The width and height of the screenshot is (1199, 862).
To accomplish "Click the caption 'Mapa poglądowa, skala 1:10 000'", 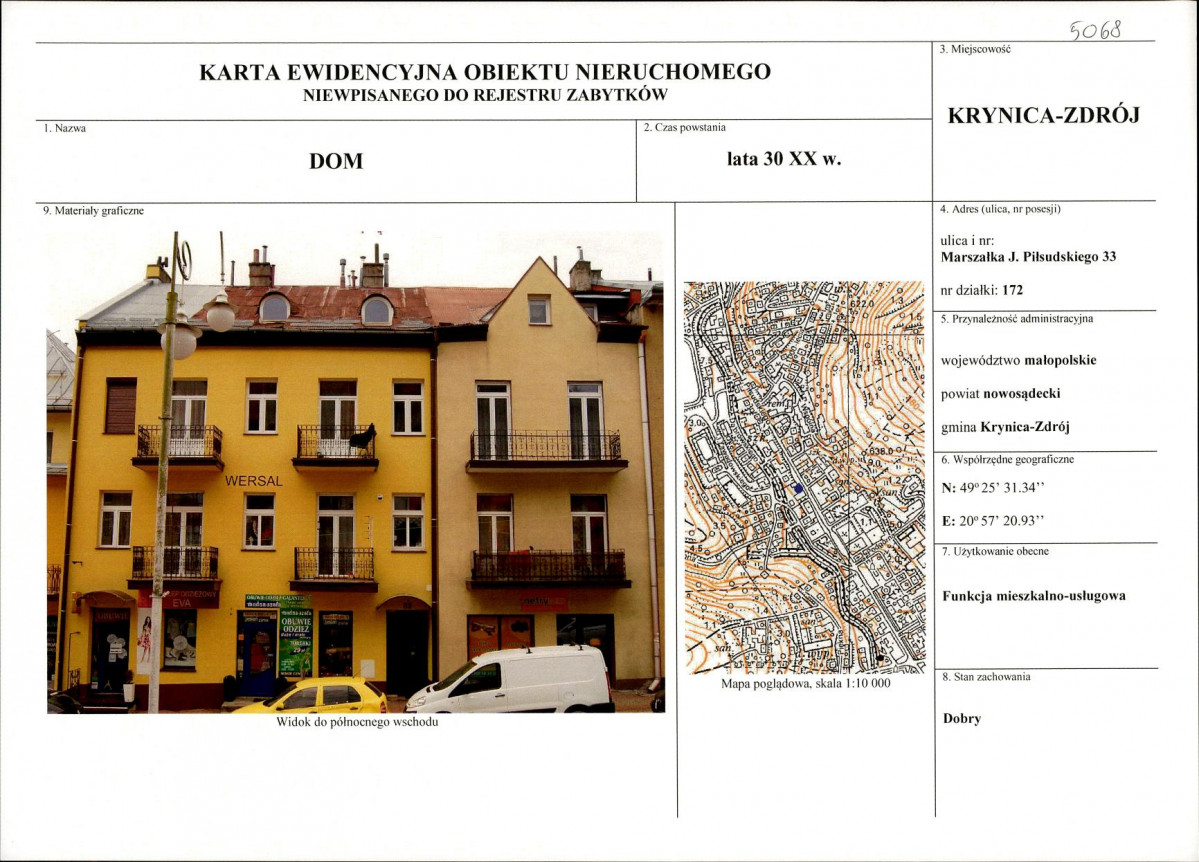I will pyautogui.click(x=806, y=684).
